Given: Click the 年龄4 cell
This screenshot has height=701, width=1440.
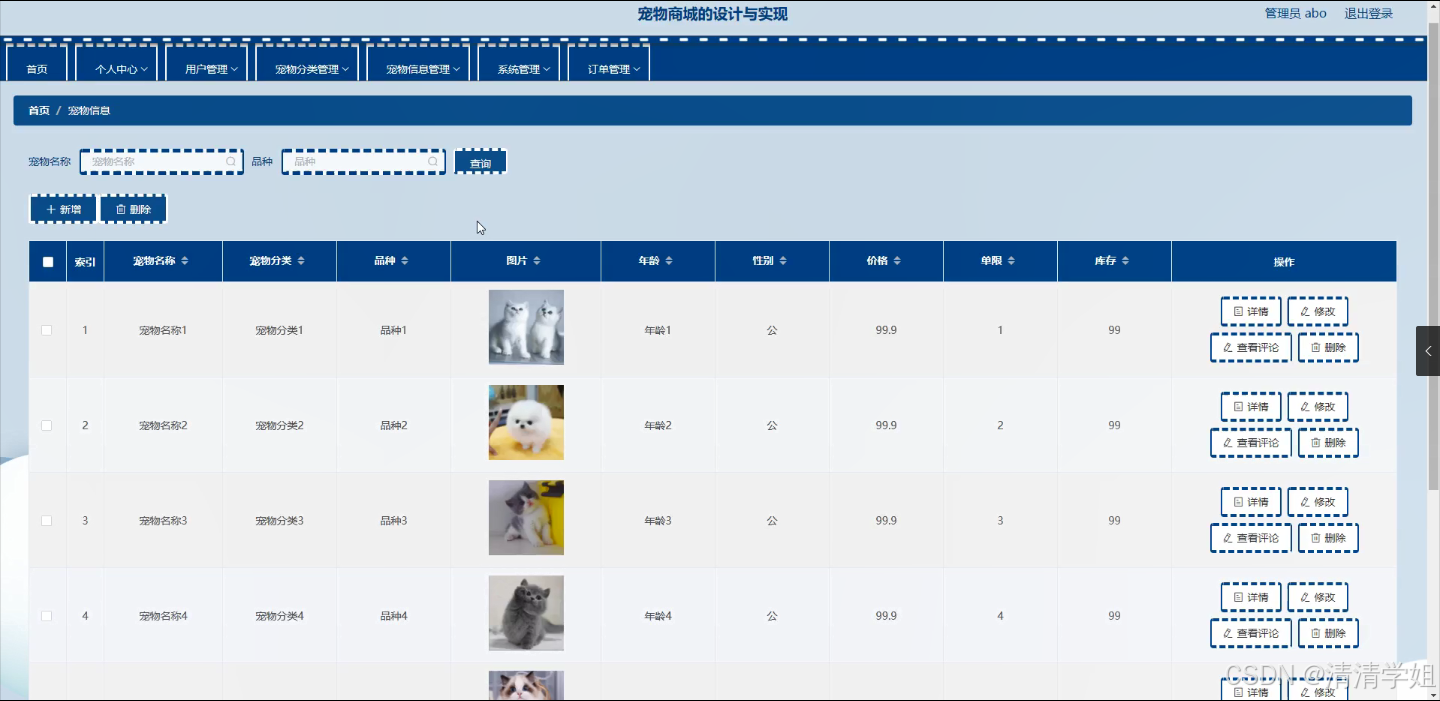Looking at the screenshot, I should [x=658, y=616].
